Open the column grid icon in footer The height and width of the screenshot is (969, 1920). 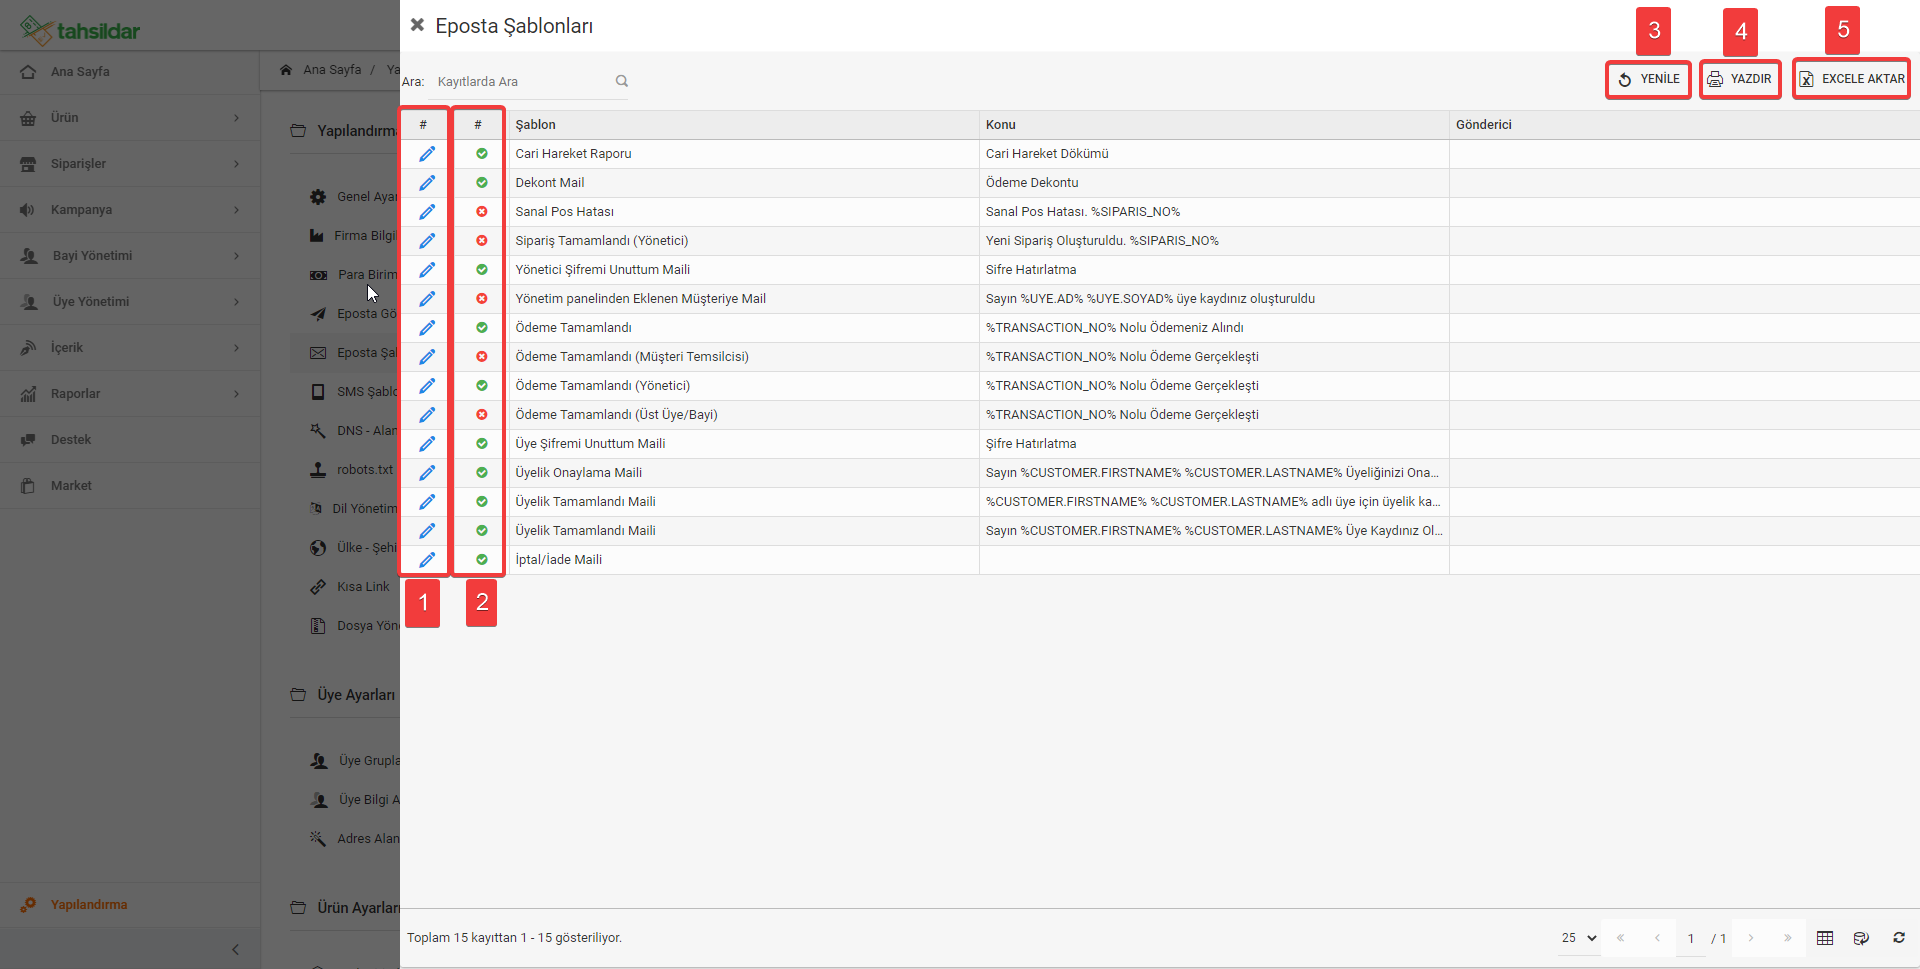click(1825, 938)
